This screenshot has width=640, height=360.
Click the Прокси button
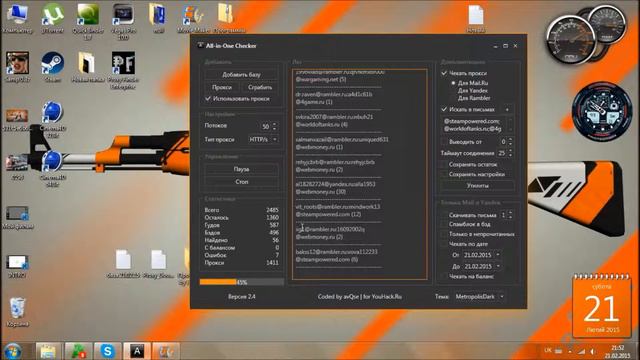222,87
